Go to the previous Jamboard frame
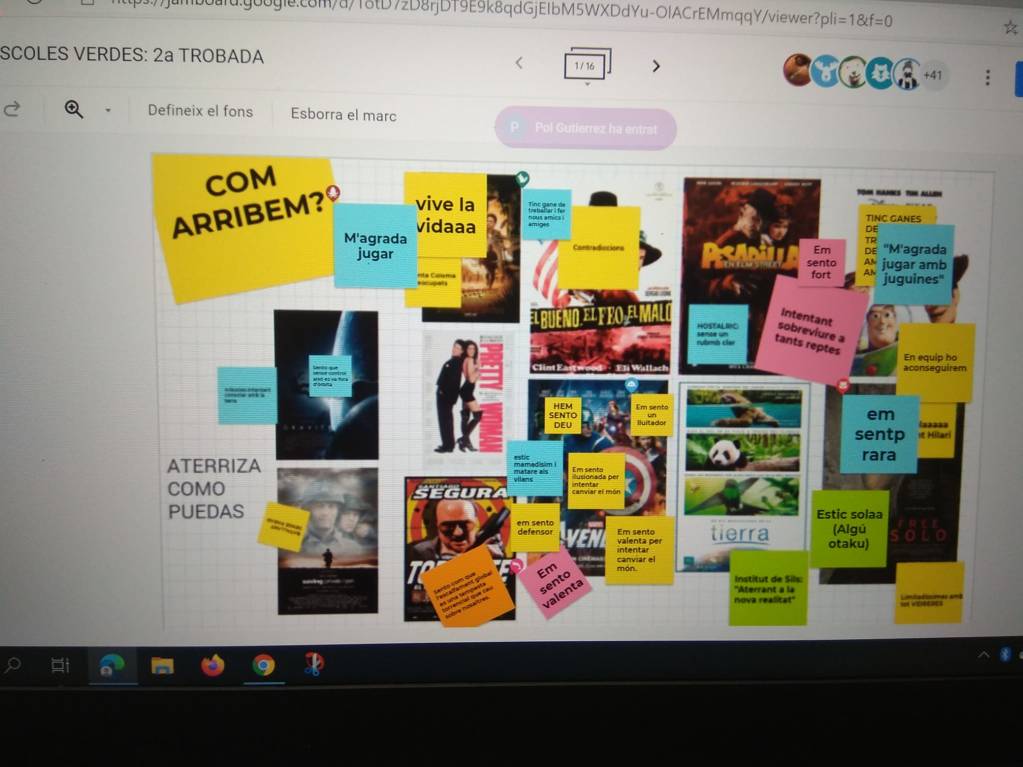The width and height of the screenshot is (1023, 767). (519, 63)
